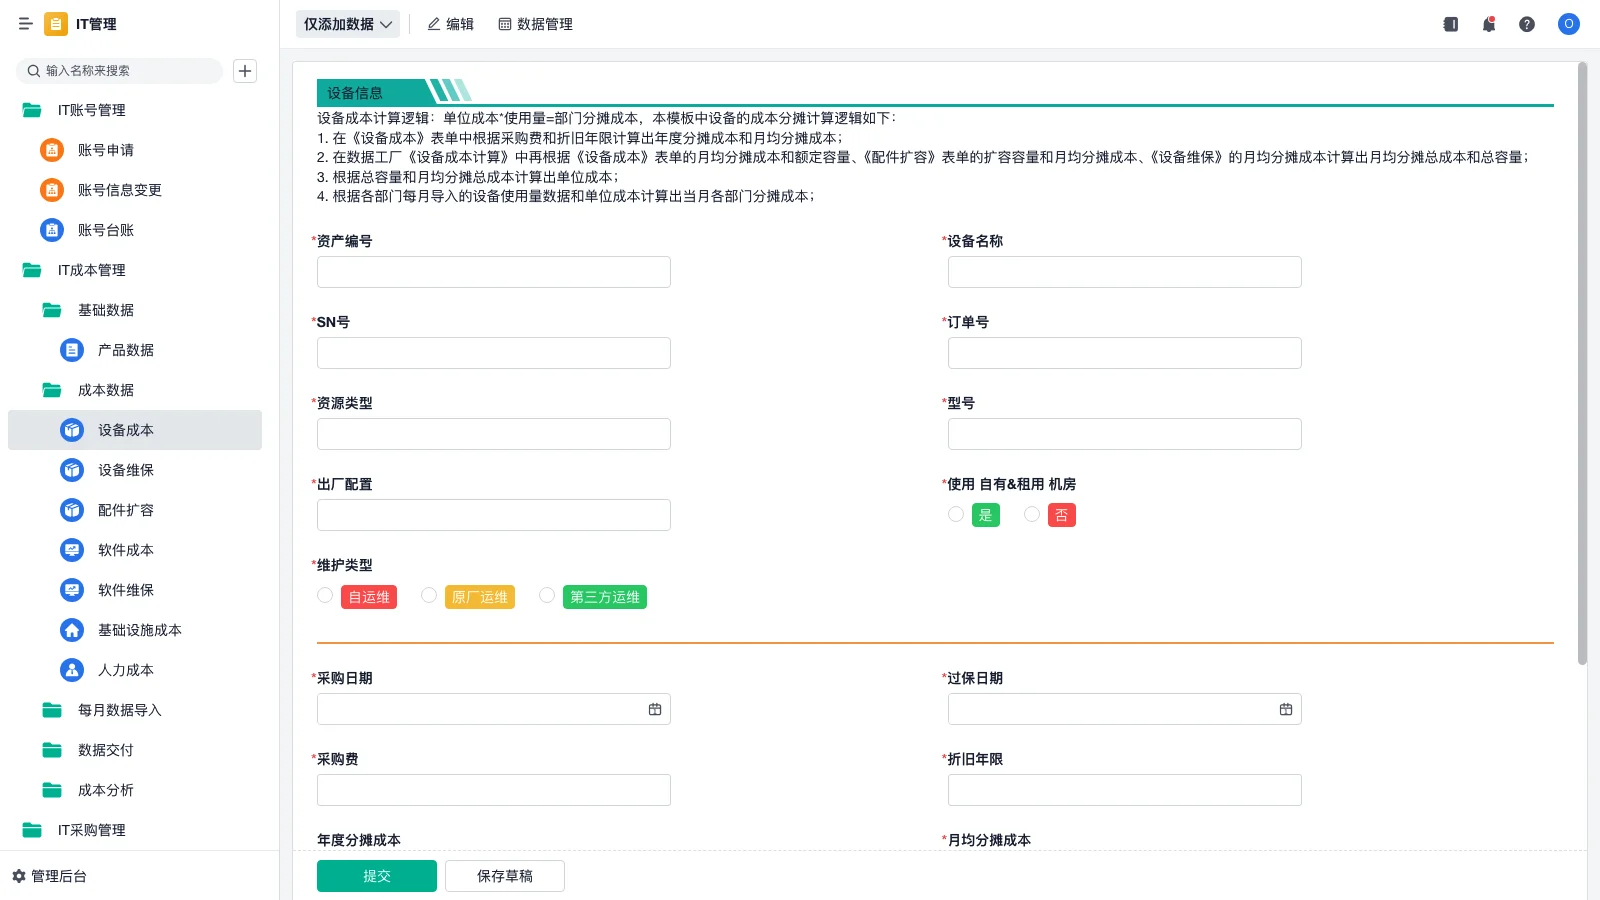
Task: Open the 配件扩容 cost page
Action: (126, 510)
